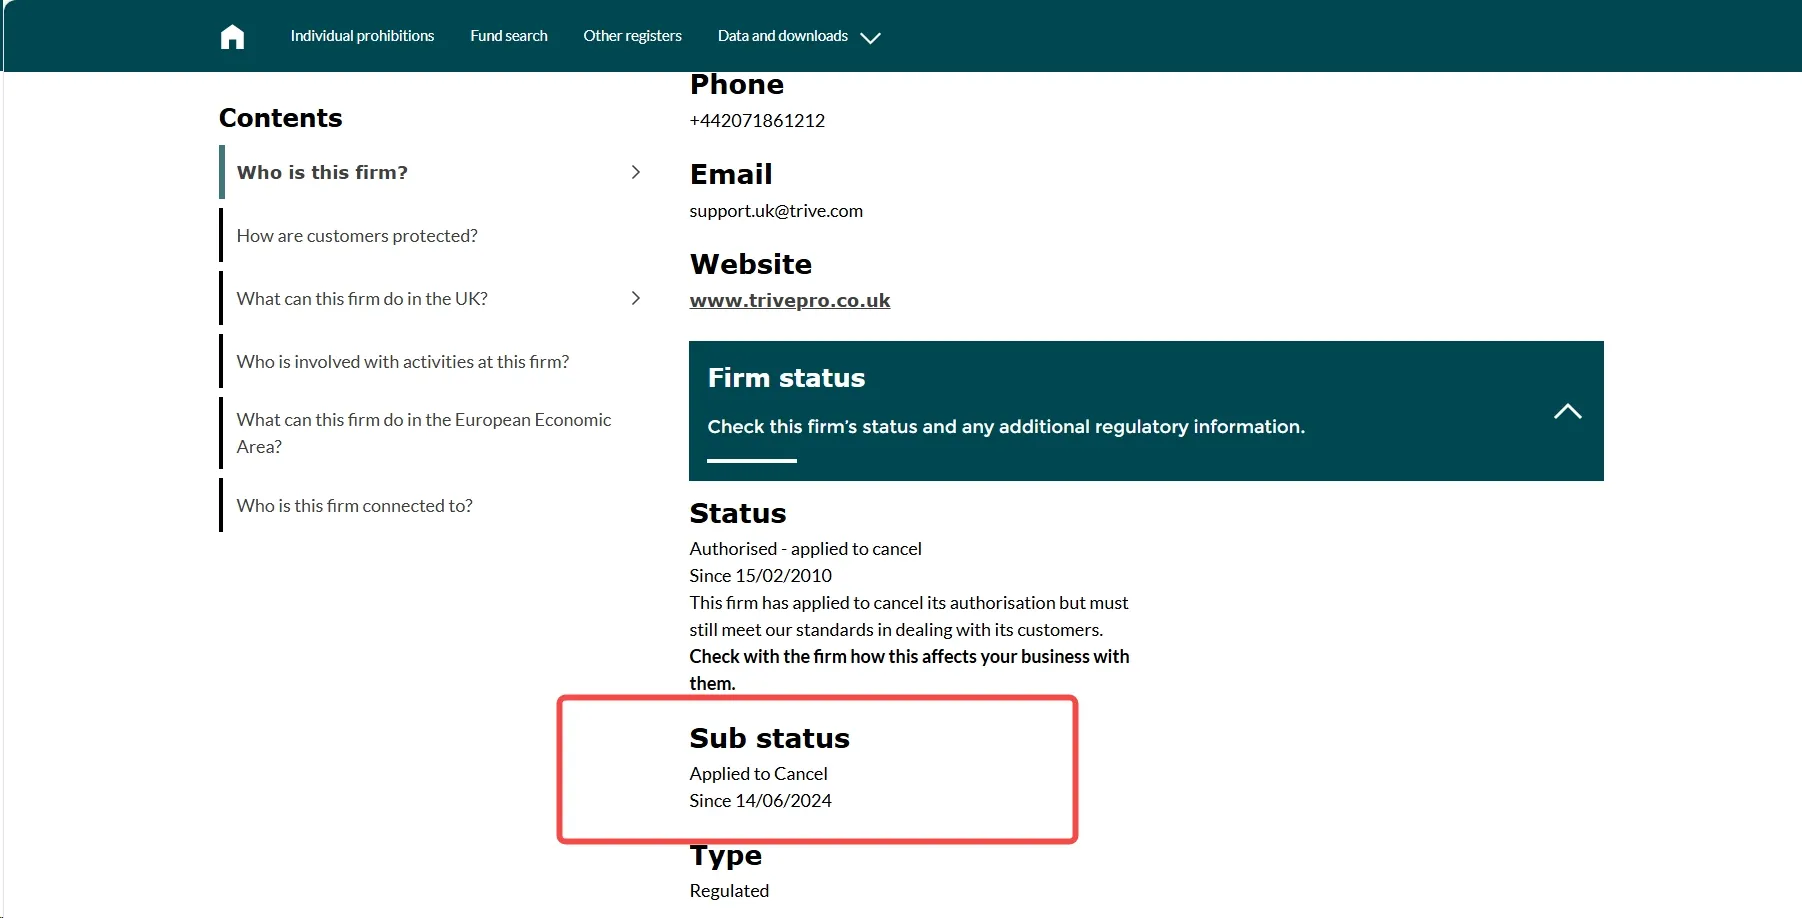Visit www.trivepro.co.uk website link

click(790, 301)
